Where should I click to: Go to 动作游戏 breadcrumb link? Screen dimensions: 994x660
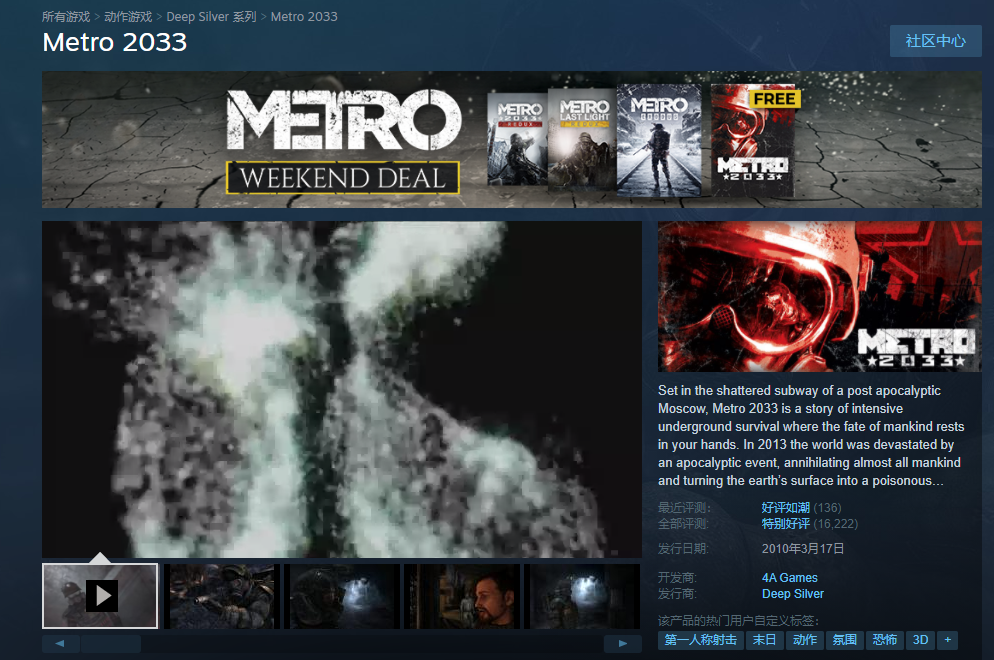point(128,16)
